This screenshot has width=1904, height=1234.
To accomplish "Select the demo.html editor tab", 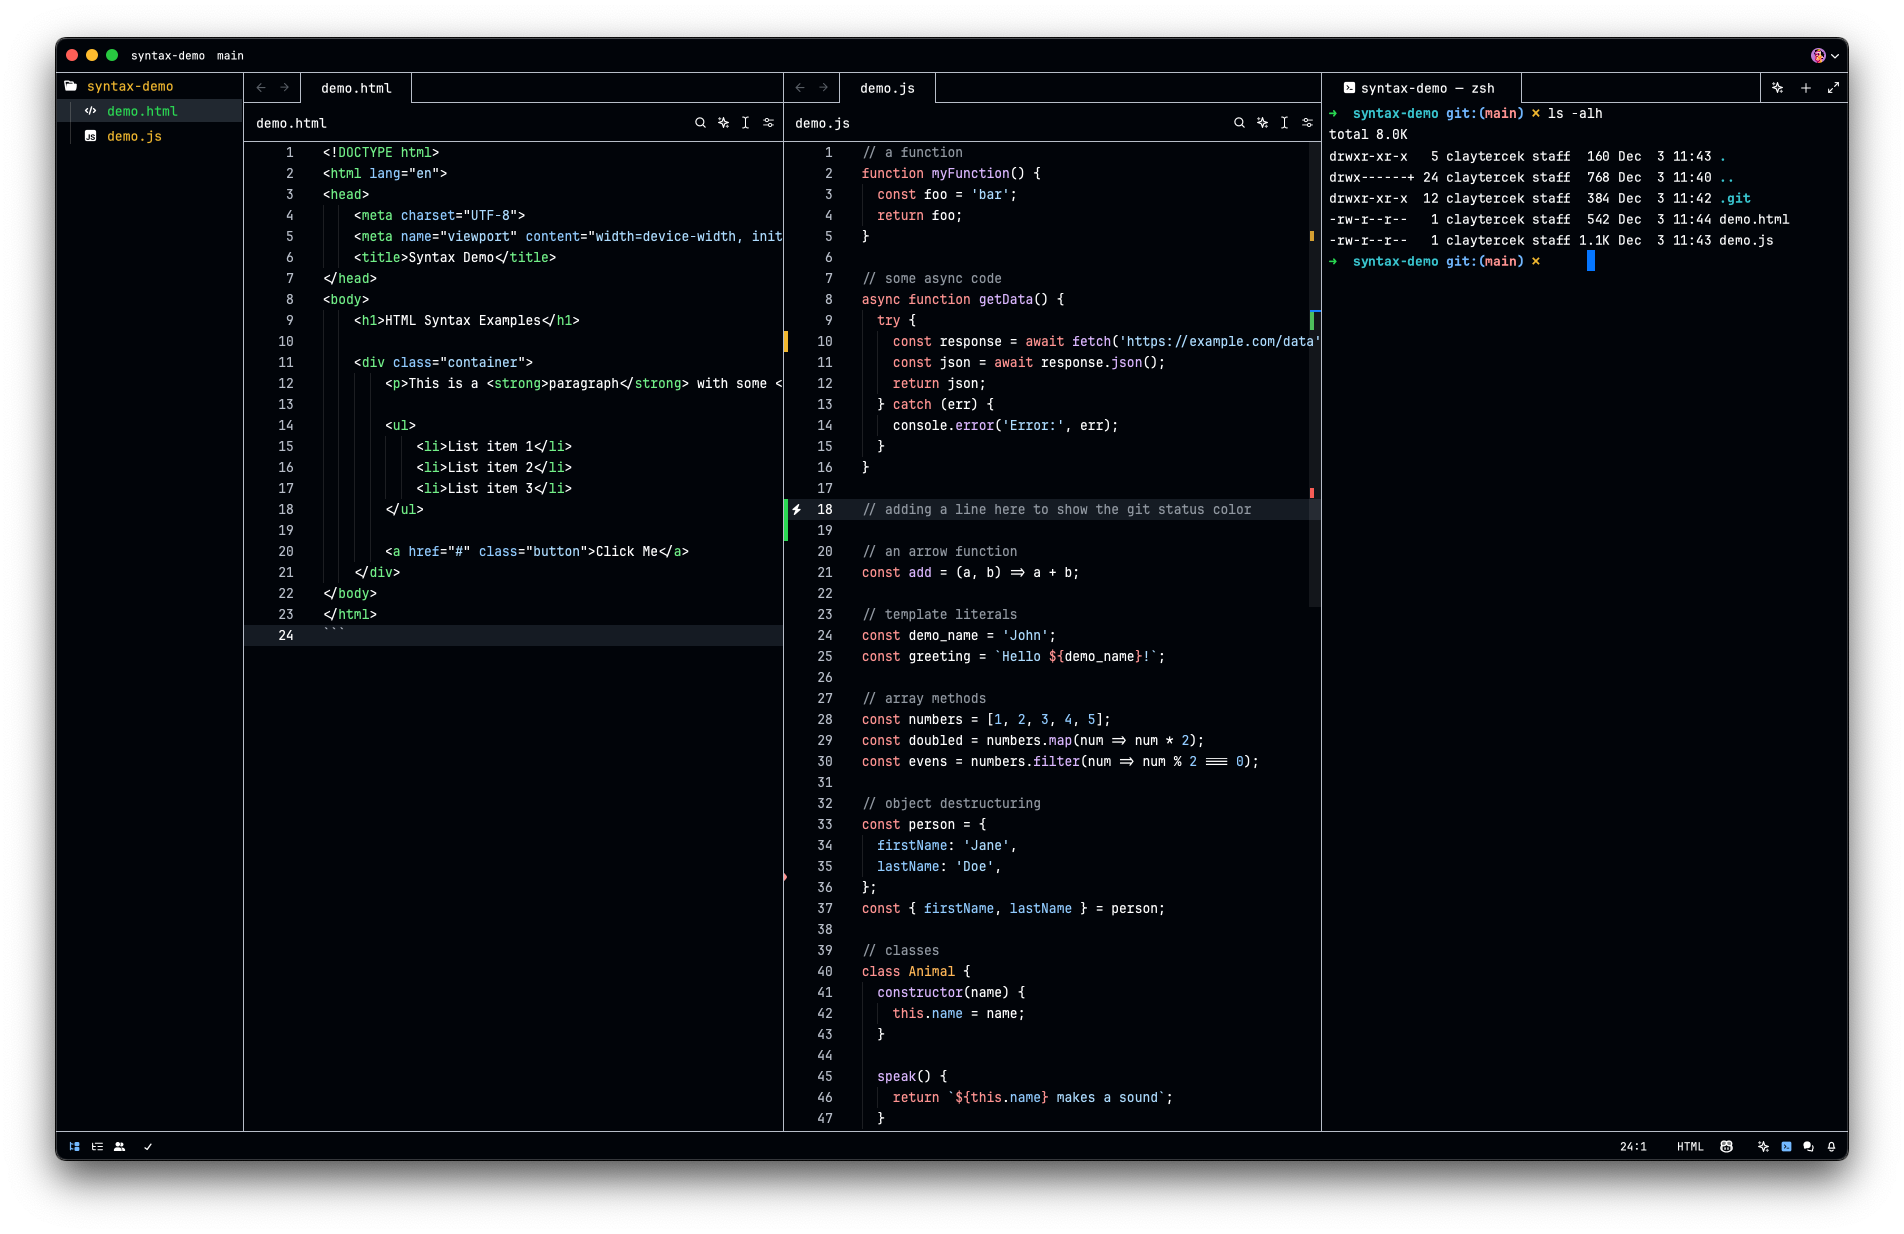I will (356, 88).
